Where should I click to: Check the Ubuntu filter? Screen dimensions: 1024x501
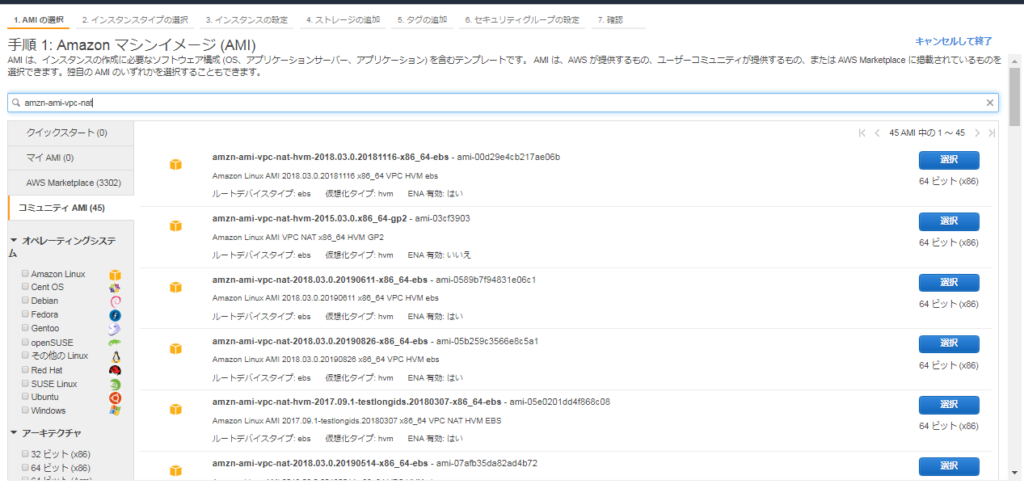click(x=25, y=397)
